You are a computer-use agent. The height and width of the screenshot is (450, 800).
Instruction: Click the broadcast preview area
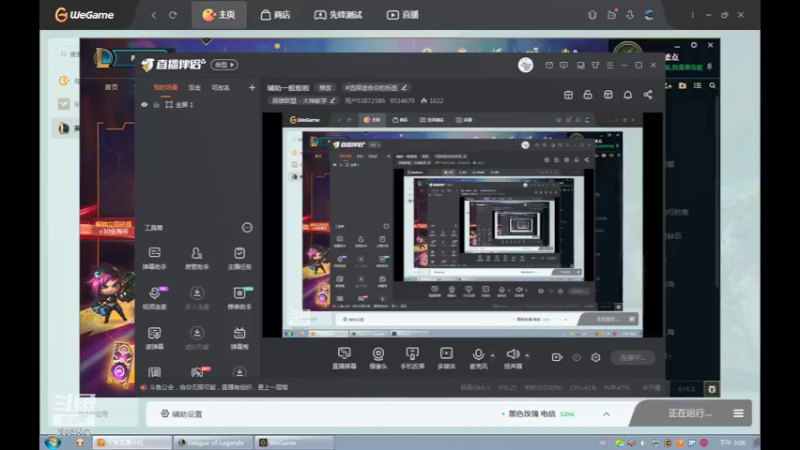click(x=463, y=225)
